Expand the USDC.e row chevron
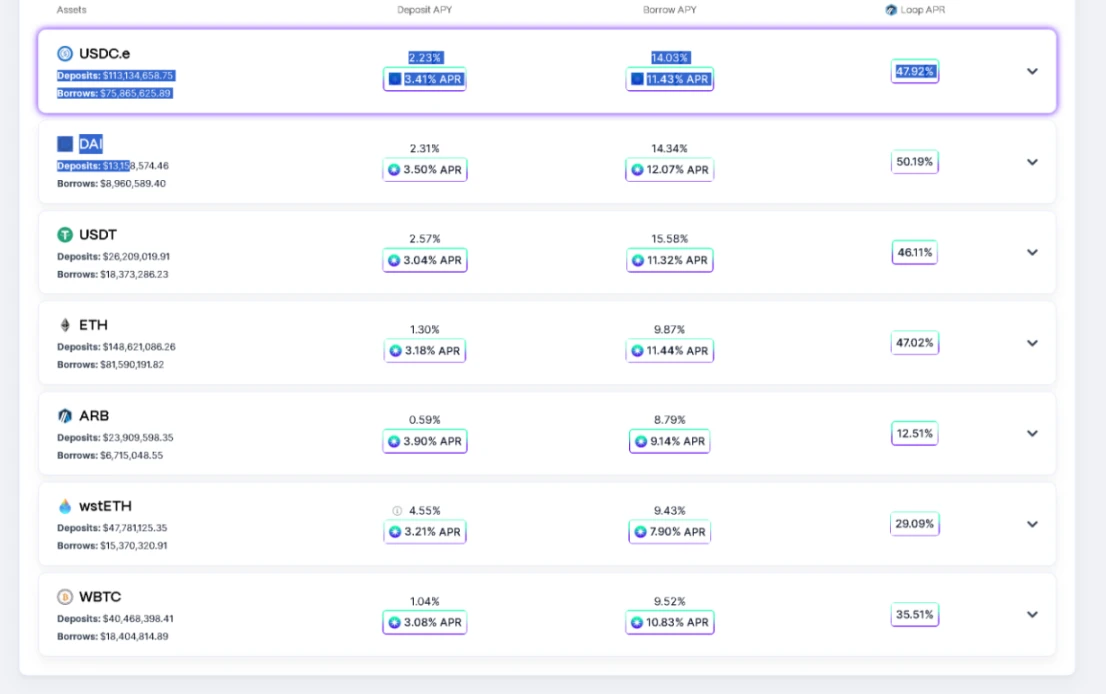Image resolution: width=1106 pixels, height=694 pixels. [x=1032, y=71]
